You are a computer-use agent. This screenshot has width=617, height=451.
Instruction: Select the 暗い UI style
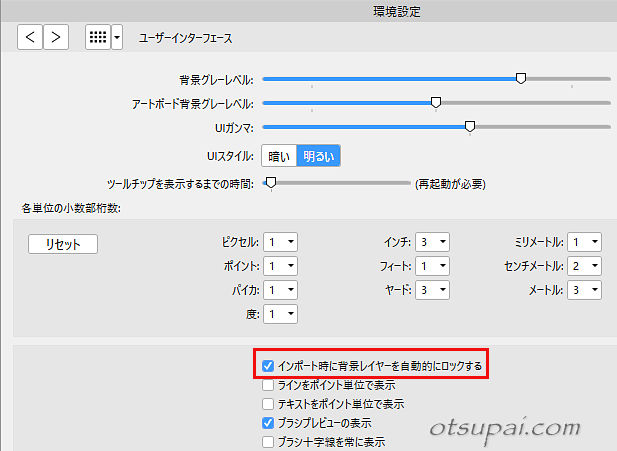pyautogui.click(x=279, y=155)
